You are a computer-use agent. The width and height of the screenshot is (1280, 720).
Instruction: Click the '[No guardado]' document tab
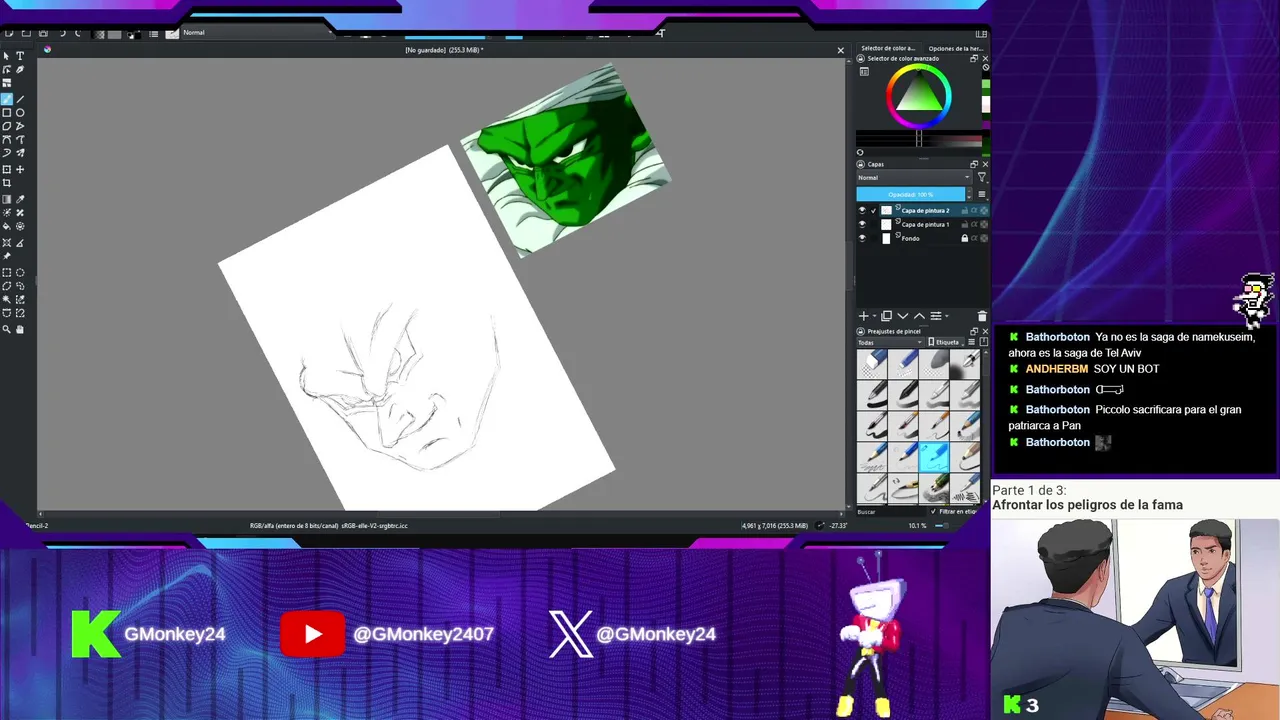[x=444, y=50]
